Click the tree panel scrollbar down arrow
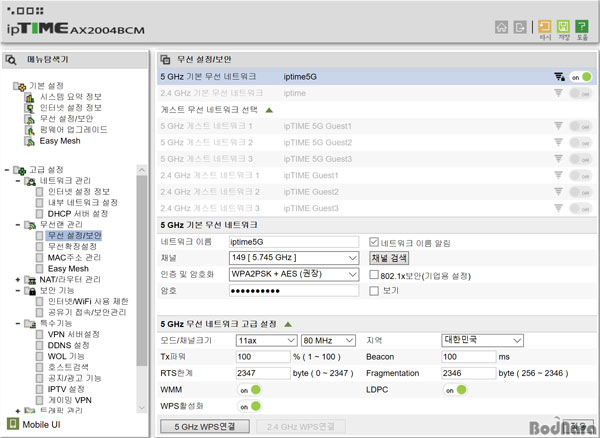 142,408
